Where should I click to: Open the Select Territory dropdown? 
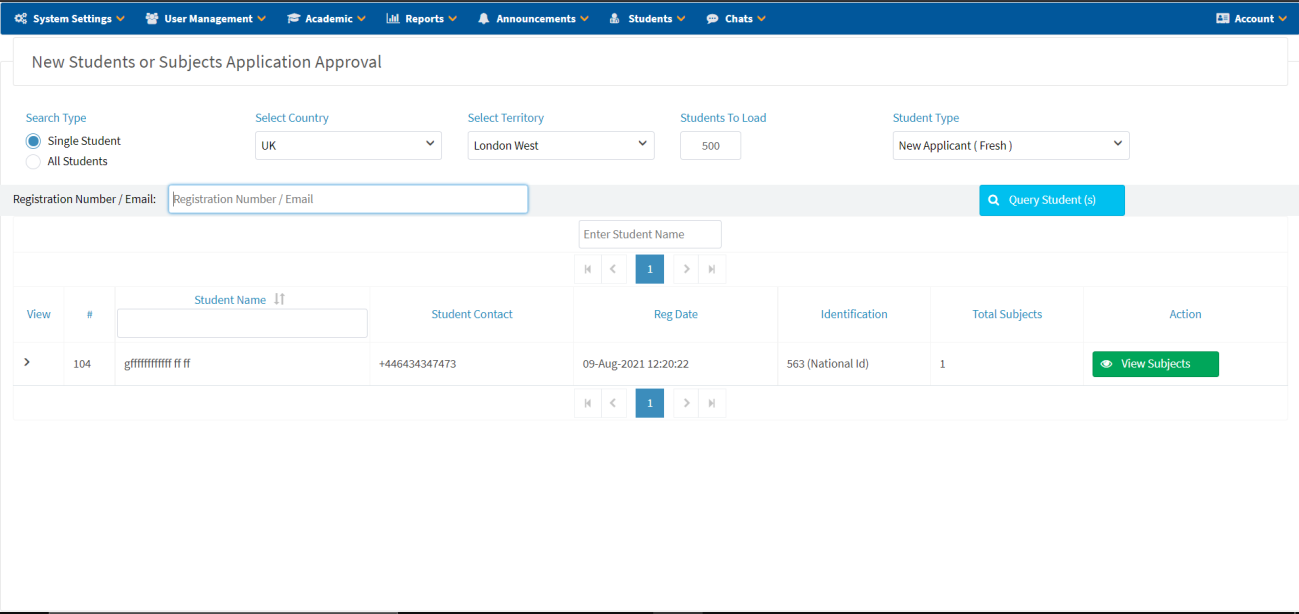click(x=560, y=145)
